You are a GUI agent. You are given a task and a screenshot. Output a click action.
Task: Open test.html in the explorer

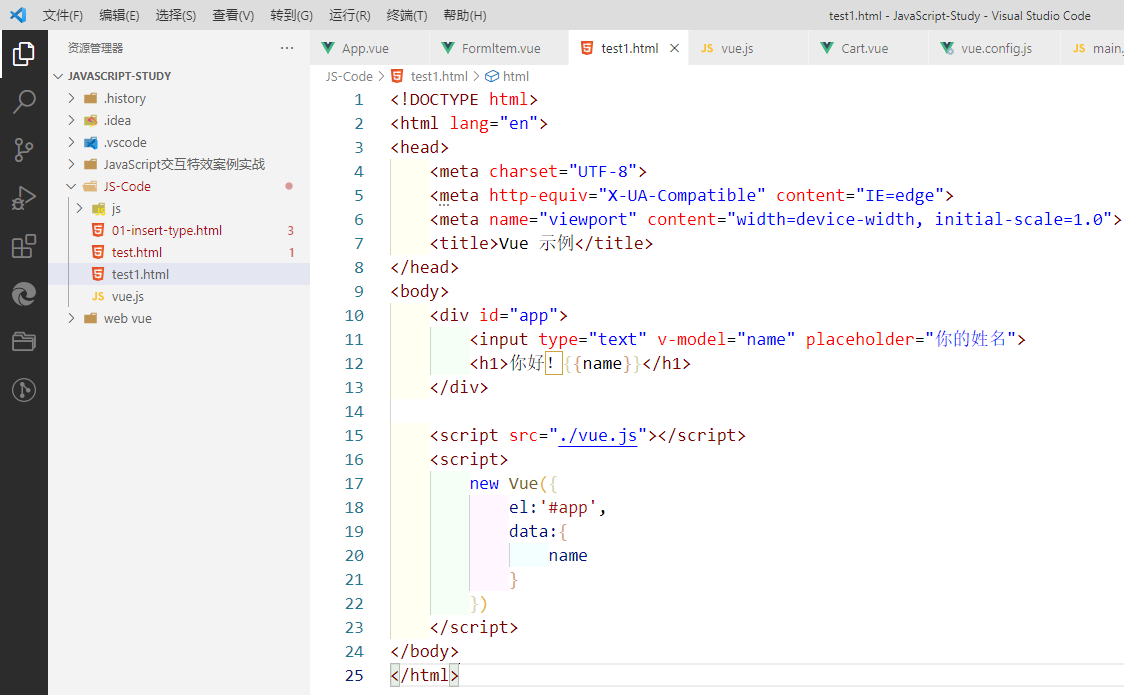[179, 252]
